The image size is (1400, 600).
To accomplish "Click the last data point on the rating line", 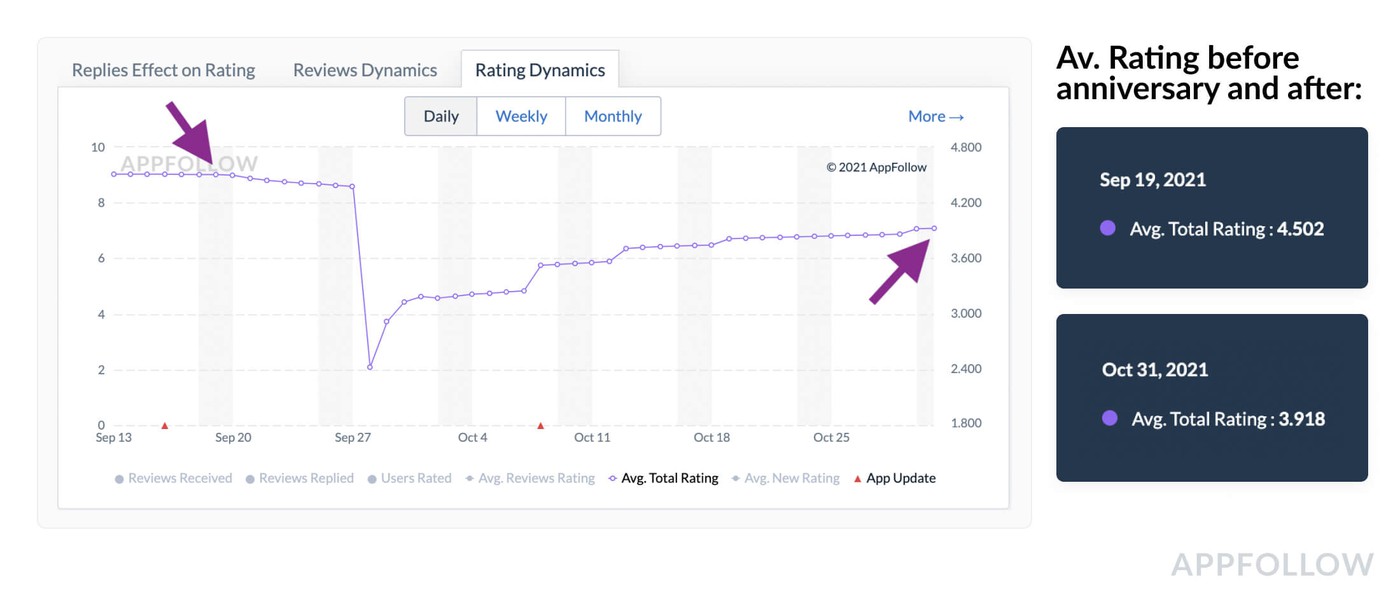I will (934, 228).
